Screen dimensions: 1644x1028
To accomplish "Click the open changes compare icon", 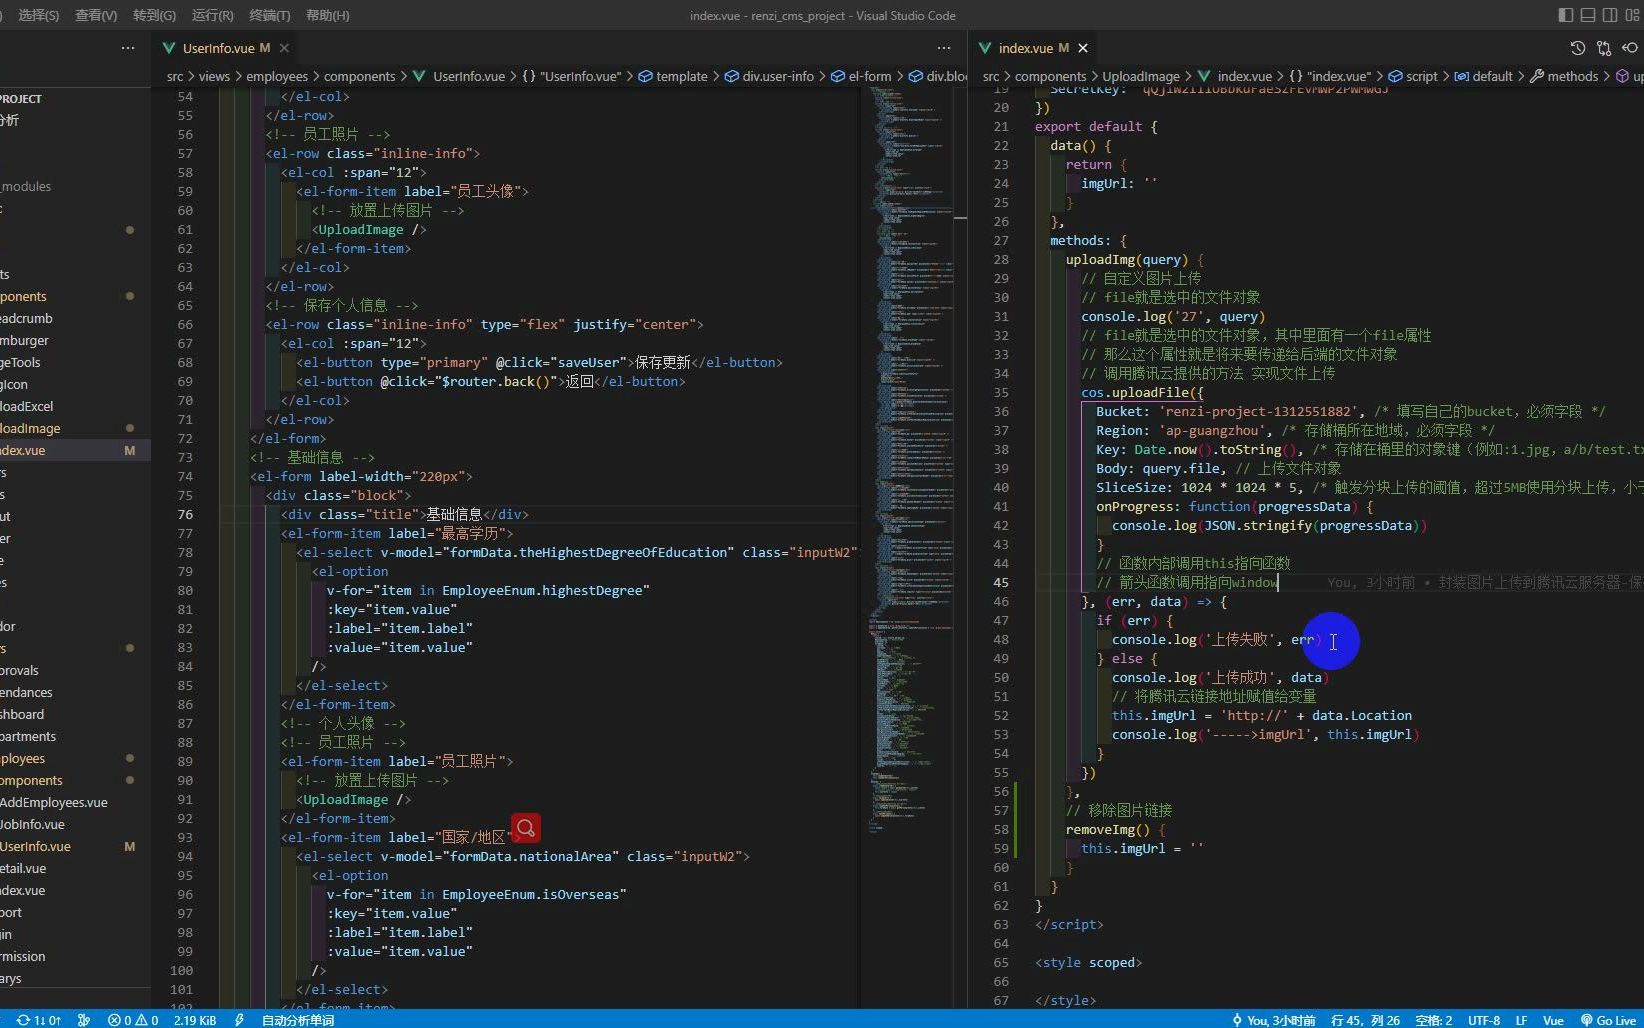I will coord(1604,48).
